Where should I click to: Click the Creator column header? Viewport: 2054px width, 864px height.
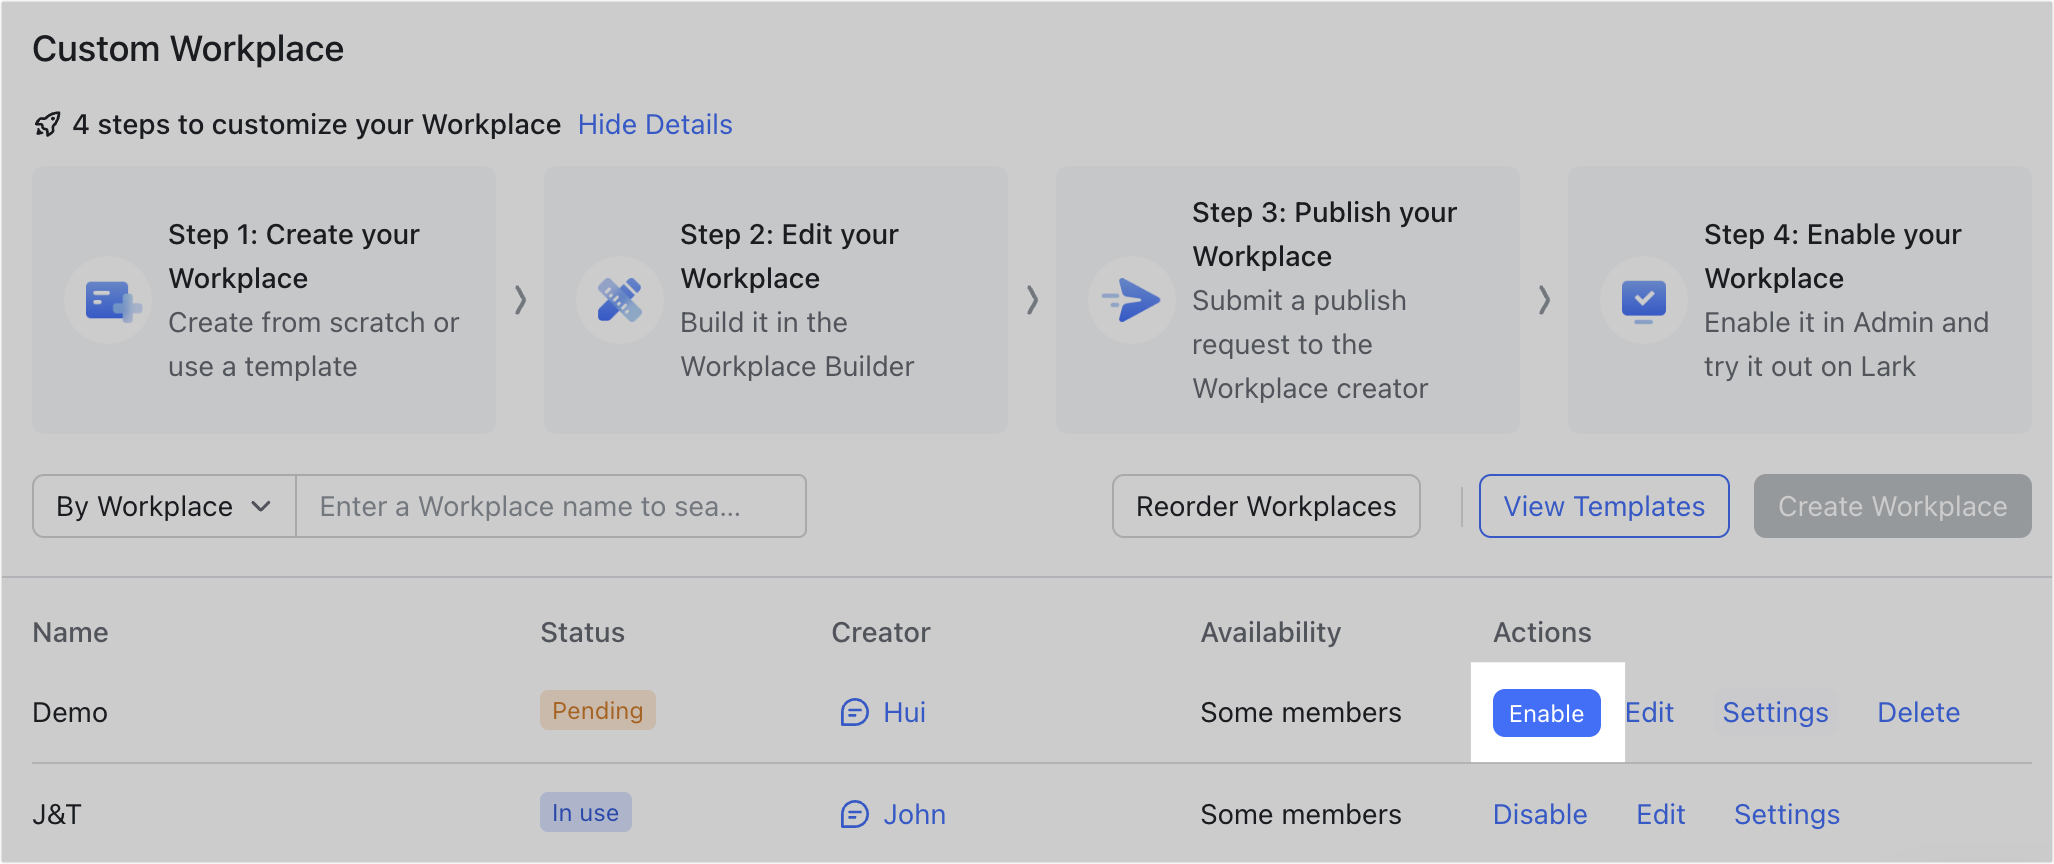881,632
